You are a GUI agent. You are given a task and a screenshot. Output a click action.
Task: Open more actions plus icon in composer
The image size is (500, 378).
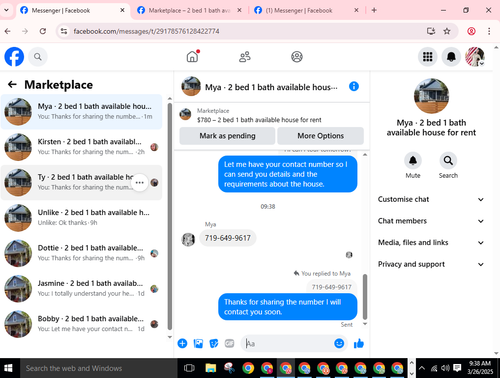(x=182, y=343)
